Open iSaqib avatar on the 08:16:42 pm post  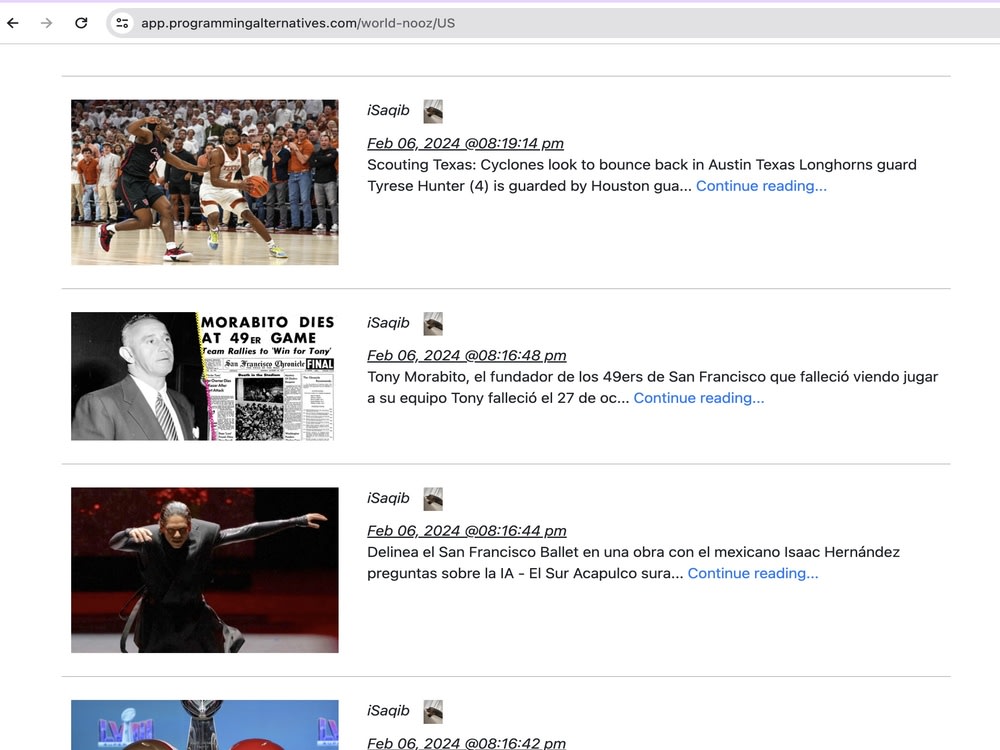tap(433, 712)
